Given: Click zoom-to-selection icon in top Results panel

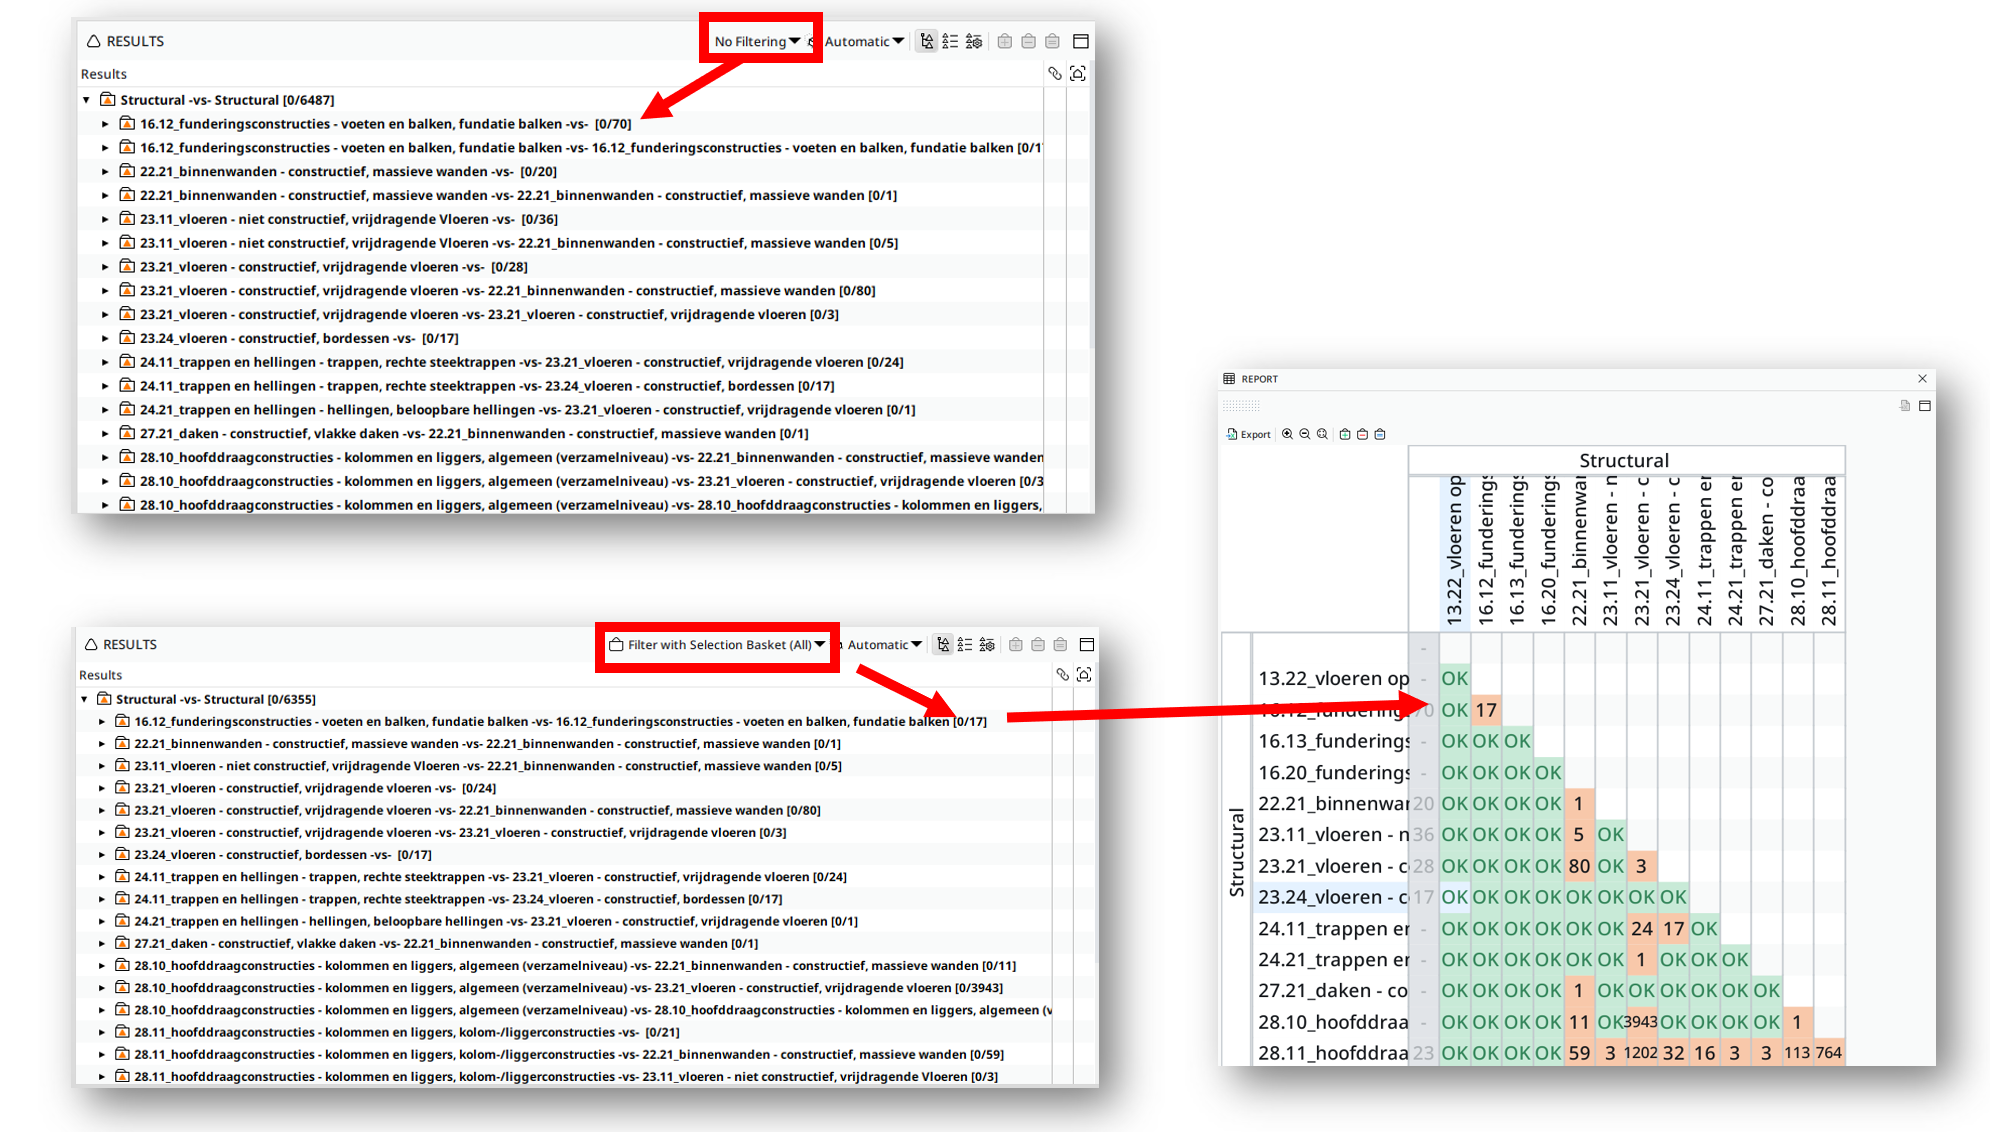Looking at the screenshot, I should [1078, 73].
